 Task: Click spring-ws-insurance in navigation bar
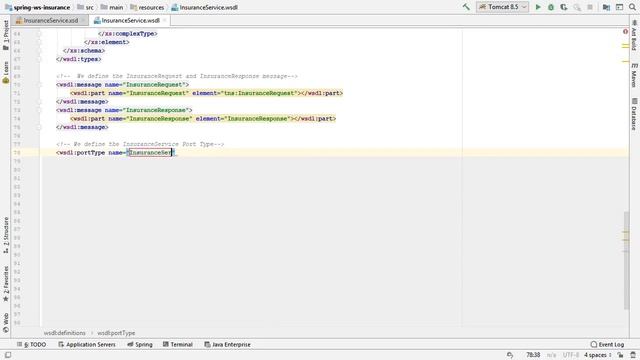click(x=37, y=7)
